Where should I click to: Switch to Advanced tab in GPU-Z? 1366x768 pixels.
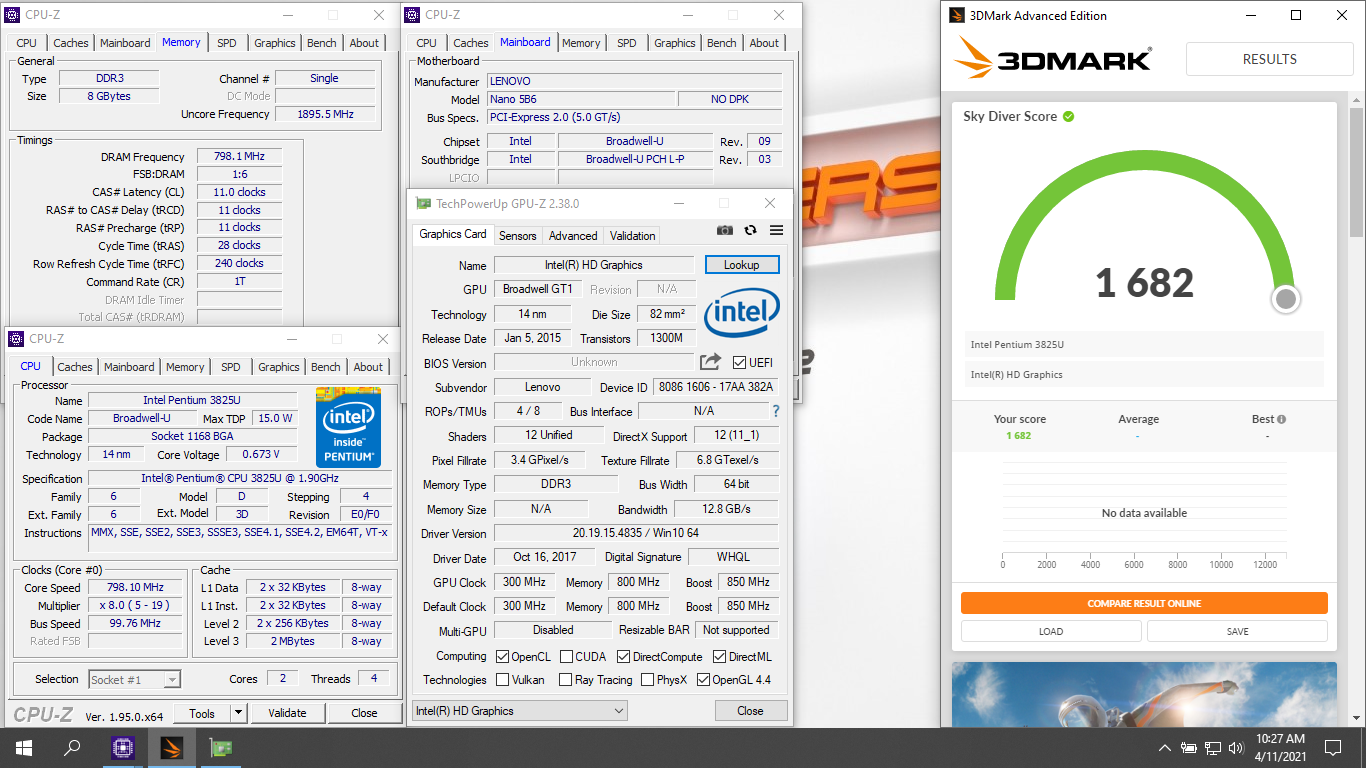[x=573, y=236]
